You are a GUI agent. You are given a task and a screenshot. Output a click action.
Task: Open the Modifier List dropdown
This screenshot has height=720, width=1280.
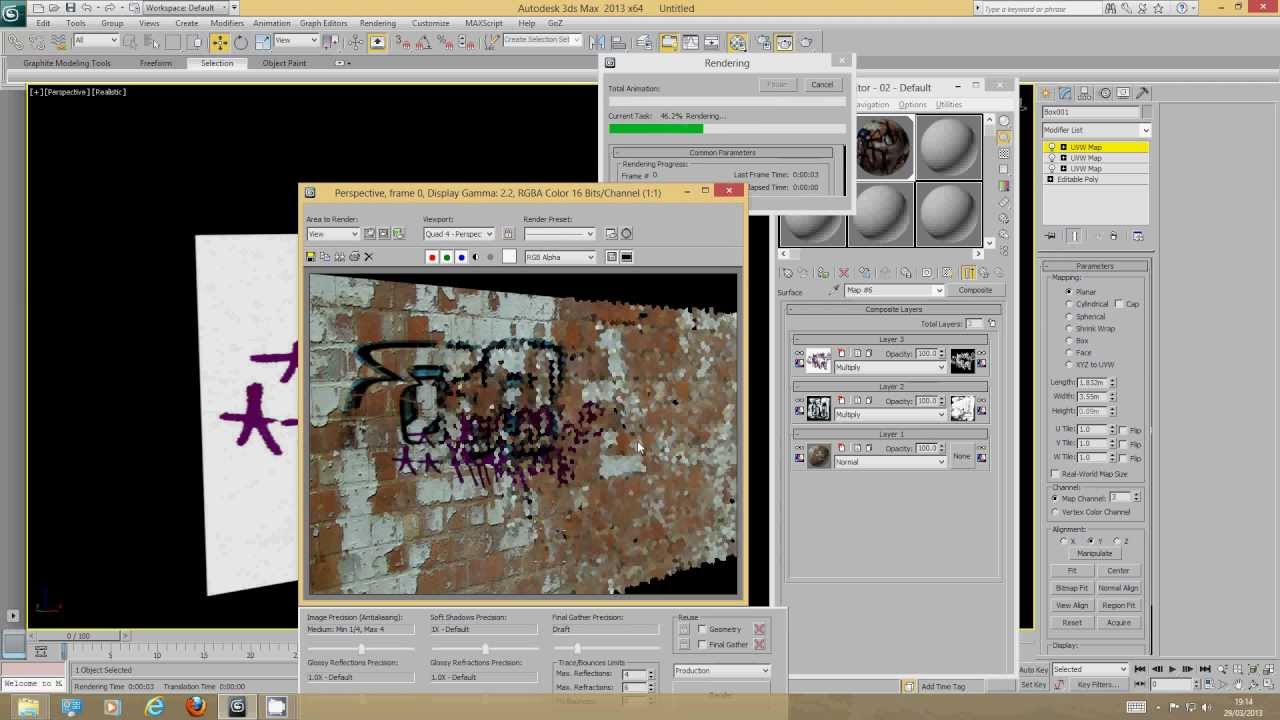pyautogui.click(x=1096, y=130)
